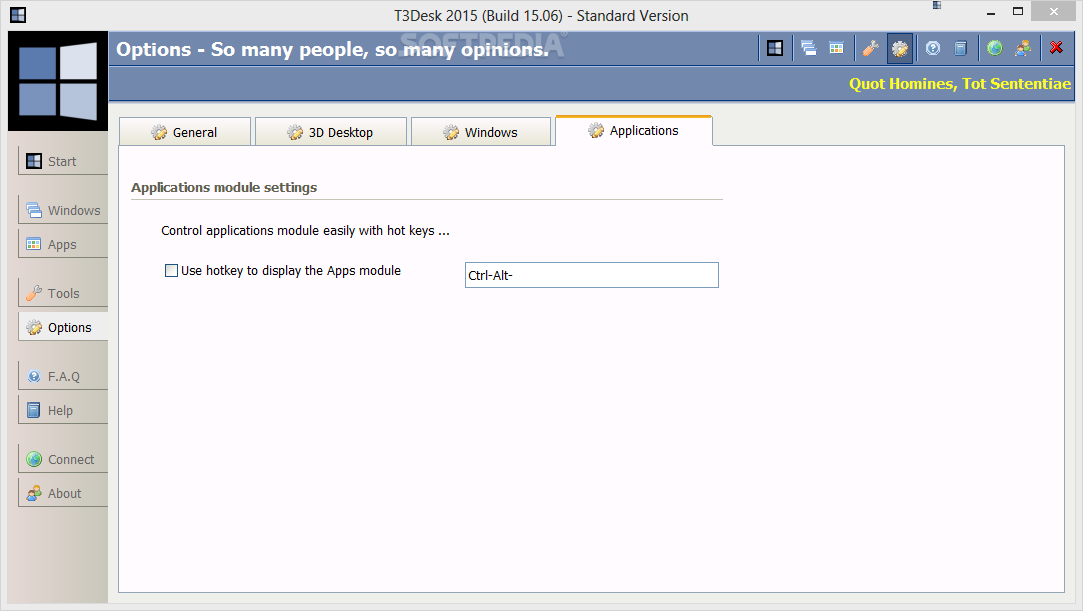The width and height of the screenshot is (1083, 611).
Task: Switch to the General tab
Action: [x=185, y=132]
